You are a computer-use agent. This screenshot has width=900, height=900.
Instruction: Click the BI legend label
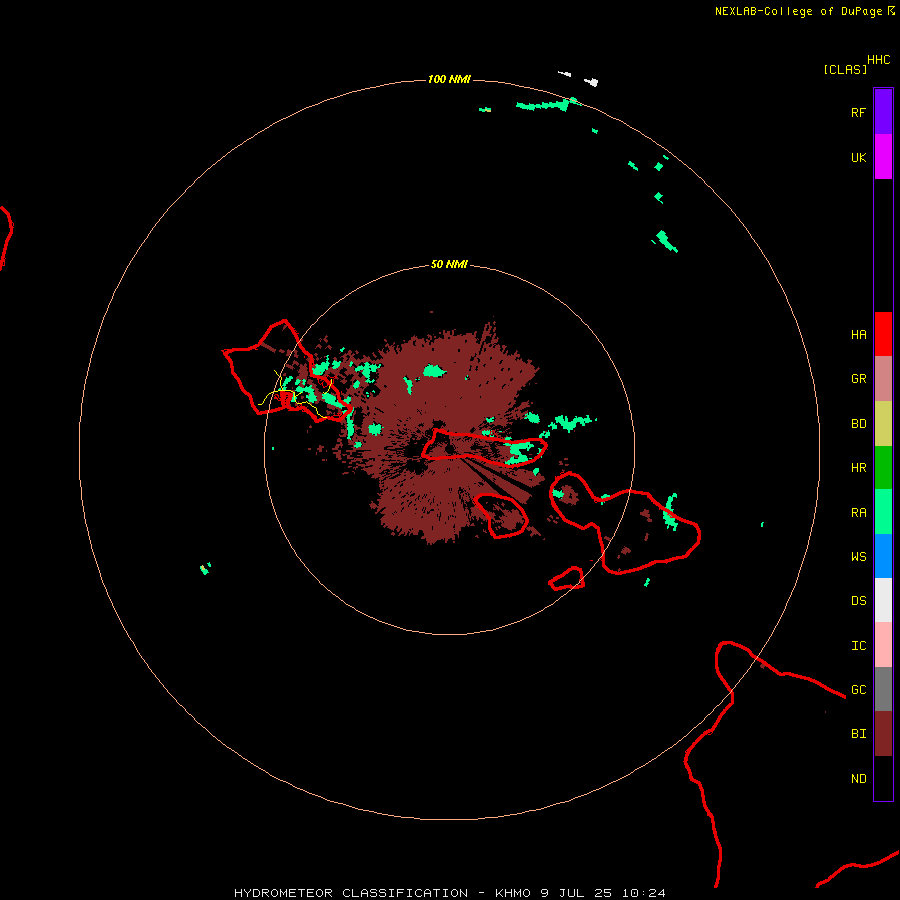coord(859,734)
